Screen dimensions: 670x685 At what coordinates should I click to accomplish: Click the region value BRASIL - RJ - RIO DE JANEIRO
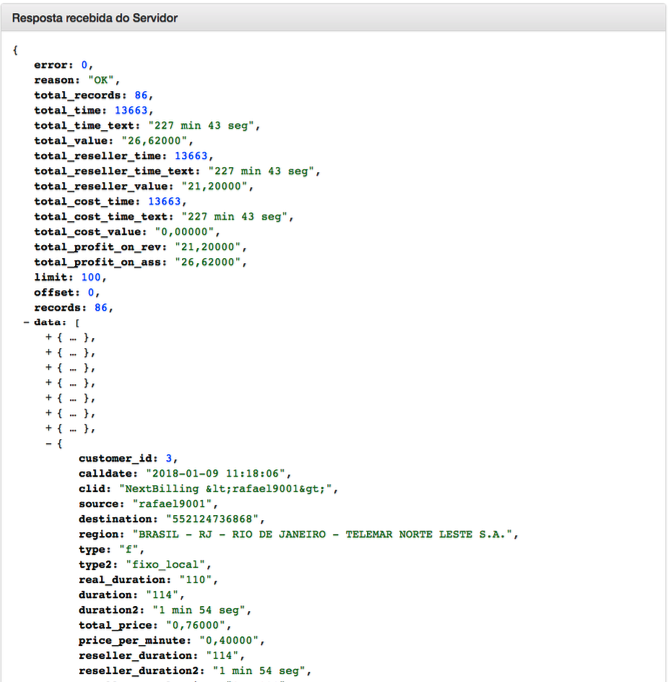[x=322, y=535]
